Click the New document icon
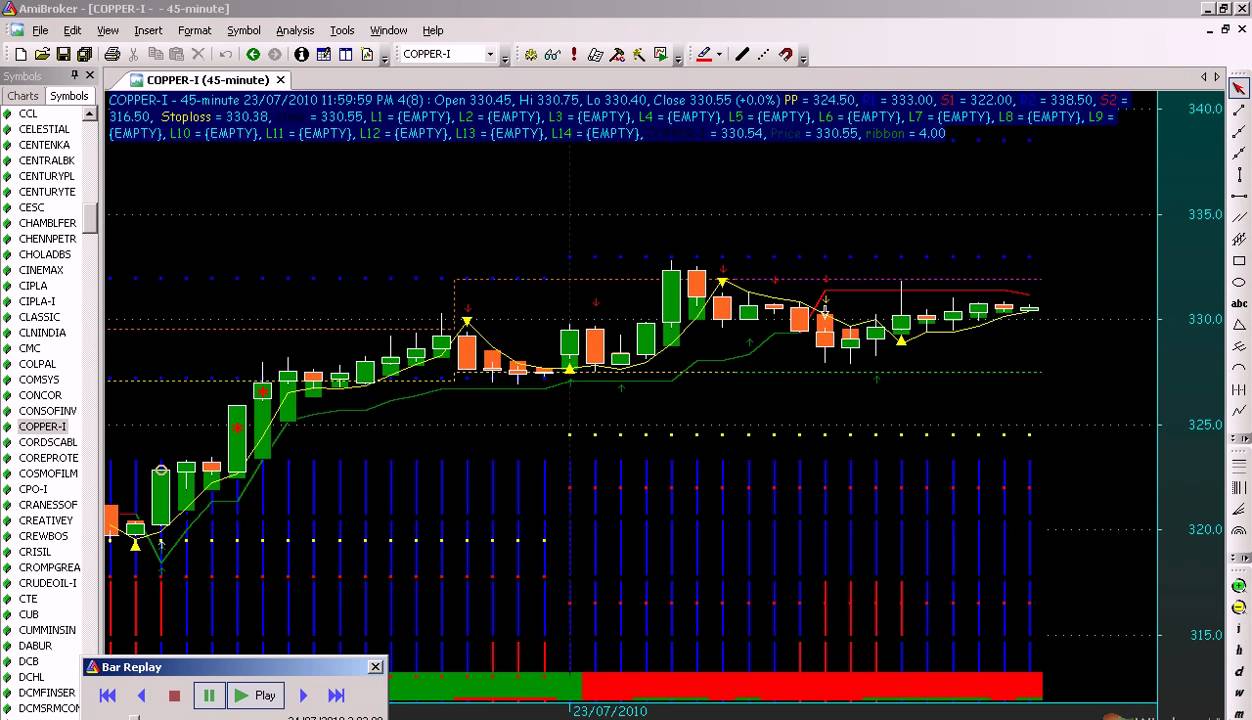The image size is (1252, 720). (20, 54)
